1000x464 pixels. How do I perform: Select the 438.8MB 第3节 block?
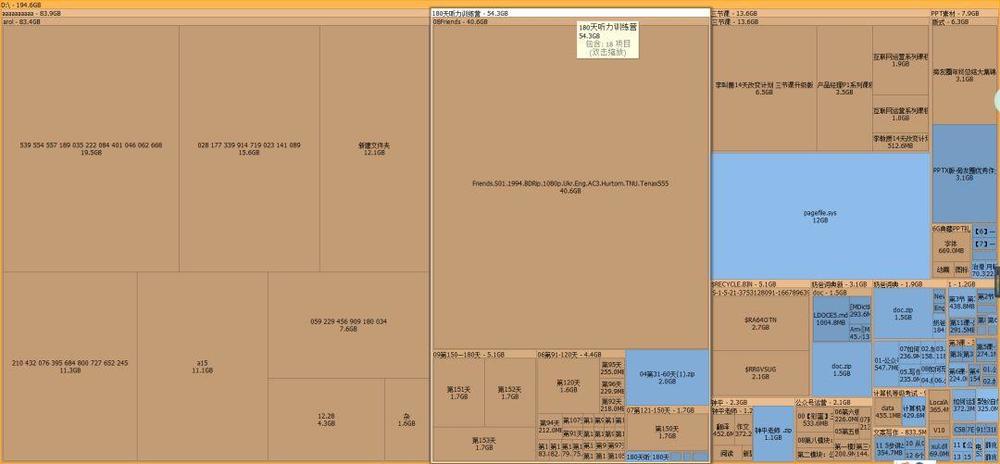(962, 303)
